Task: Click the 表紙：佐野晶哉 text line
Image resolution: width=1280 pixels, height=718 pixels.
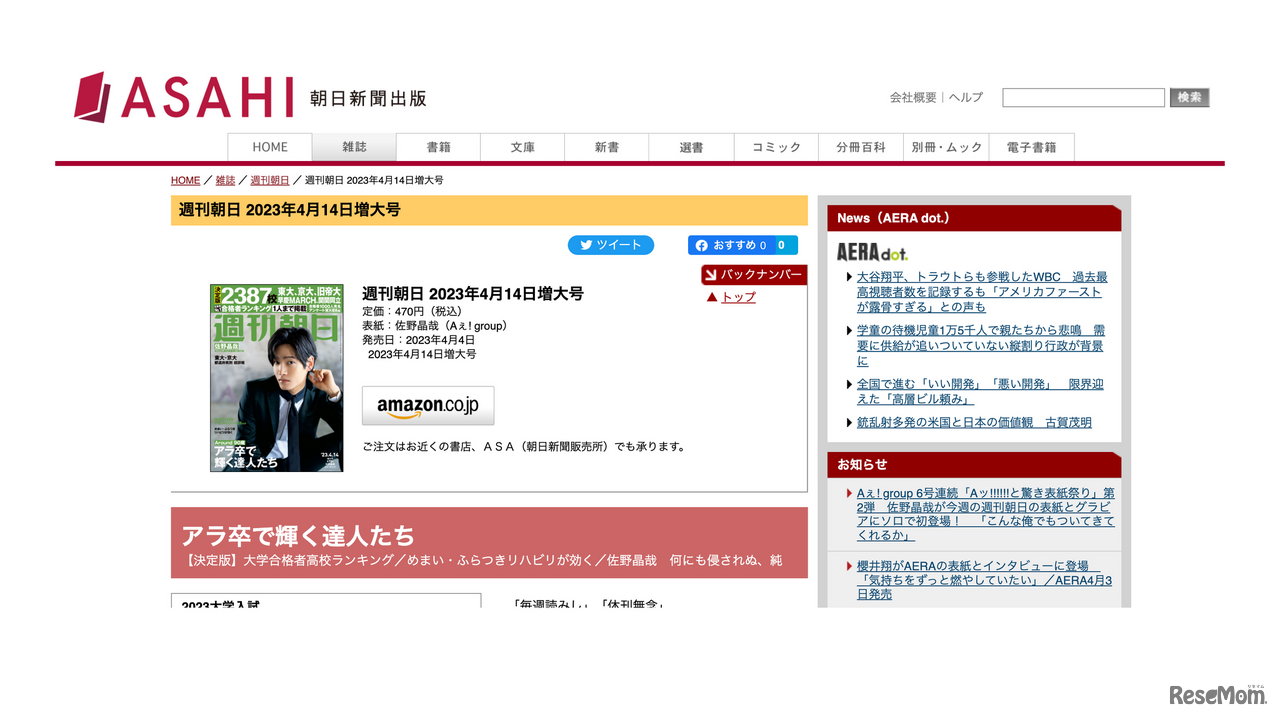Action: point(437,326)
